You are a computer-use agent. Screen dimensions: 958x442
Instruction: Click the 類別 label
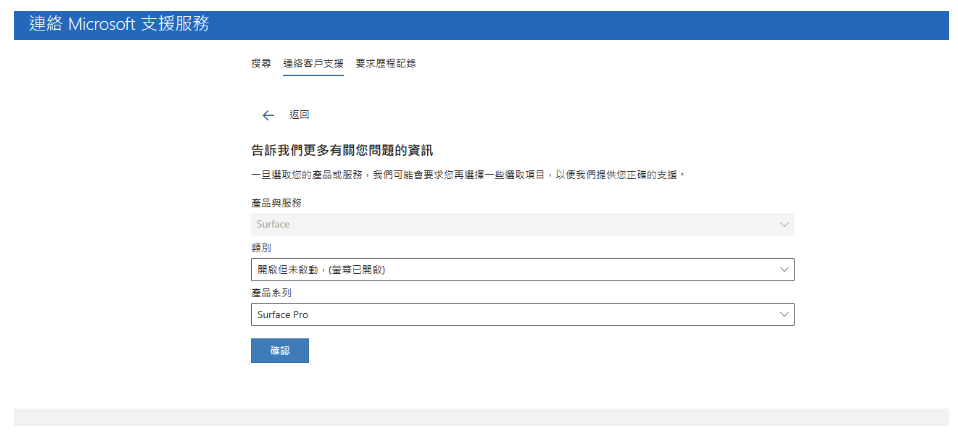click(x=261, y=248)
